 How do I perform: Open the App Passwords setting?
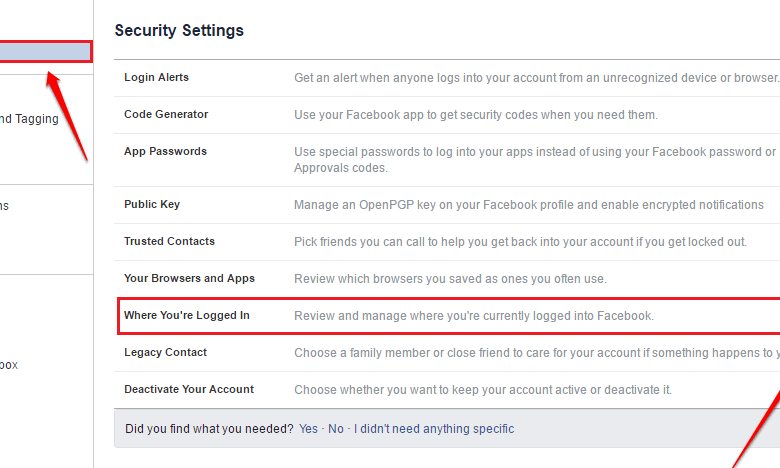click(x=165, y=151)
